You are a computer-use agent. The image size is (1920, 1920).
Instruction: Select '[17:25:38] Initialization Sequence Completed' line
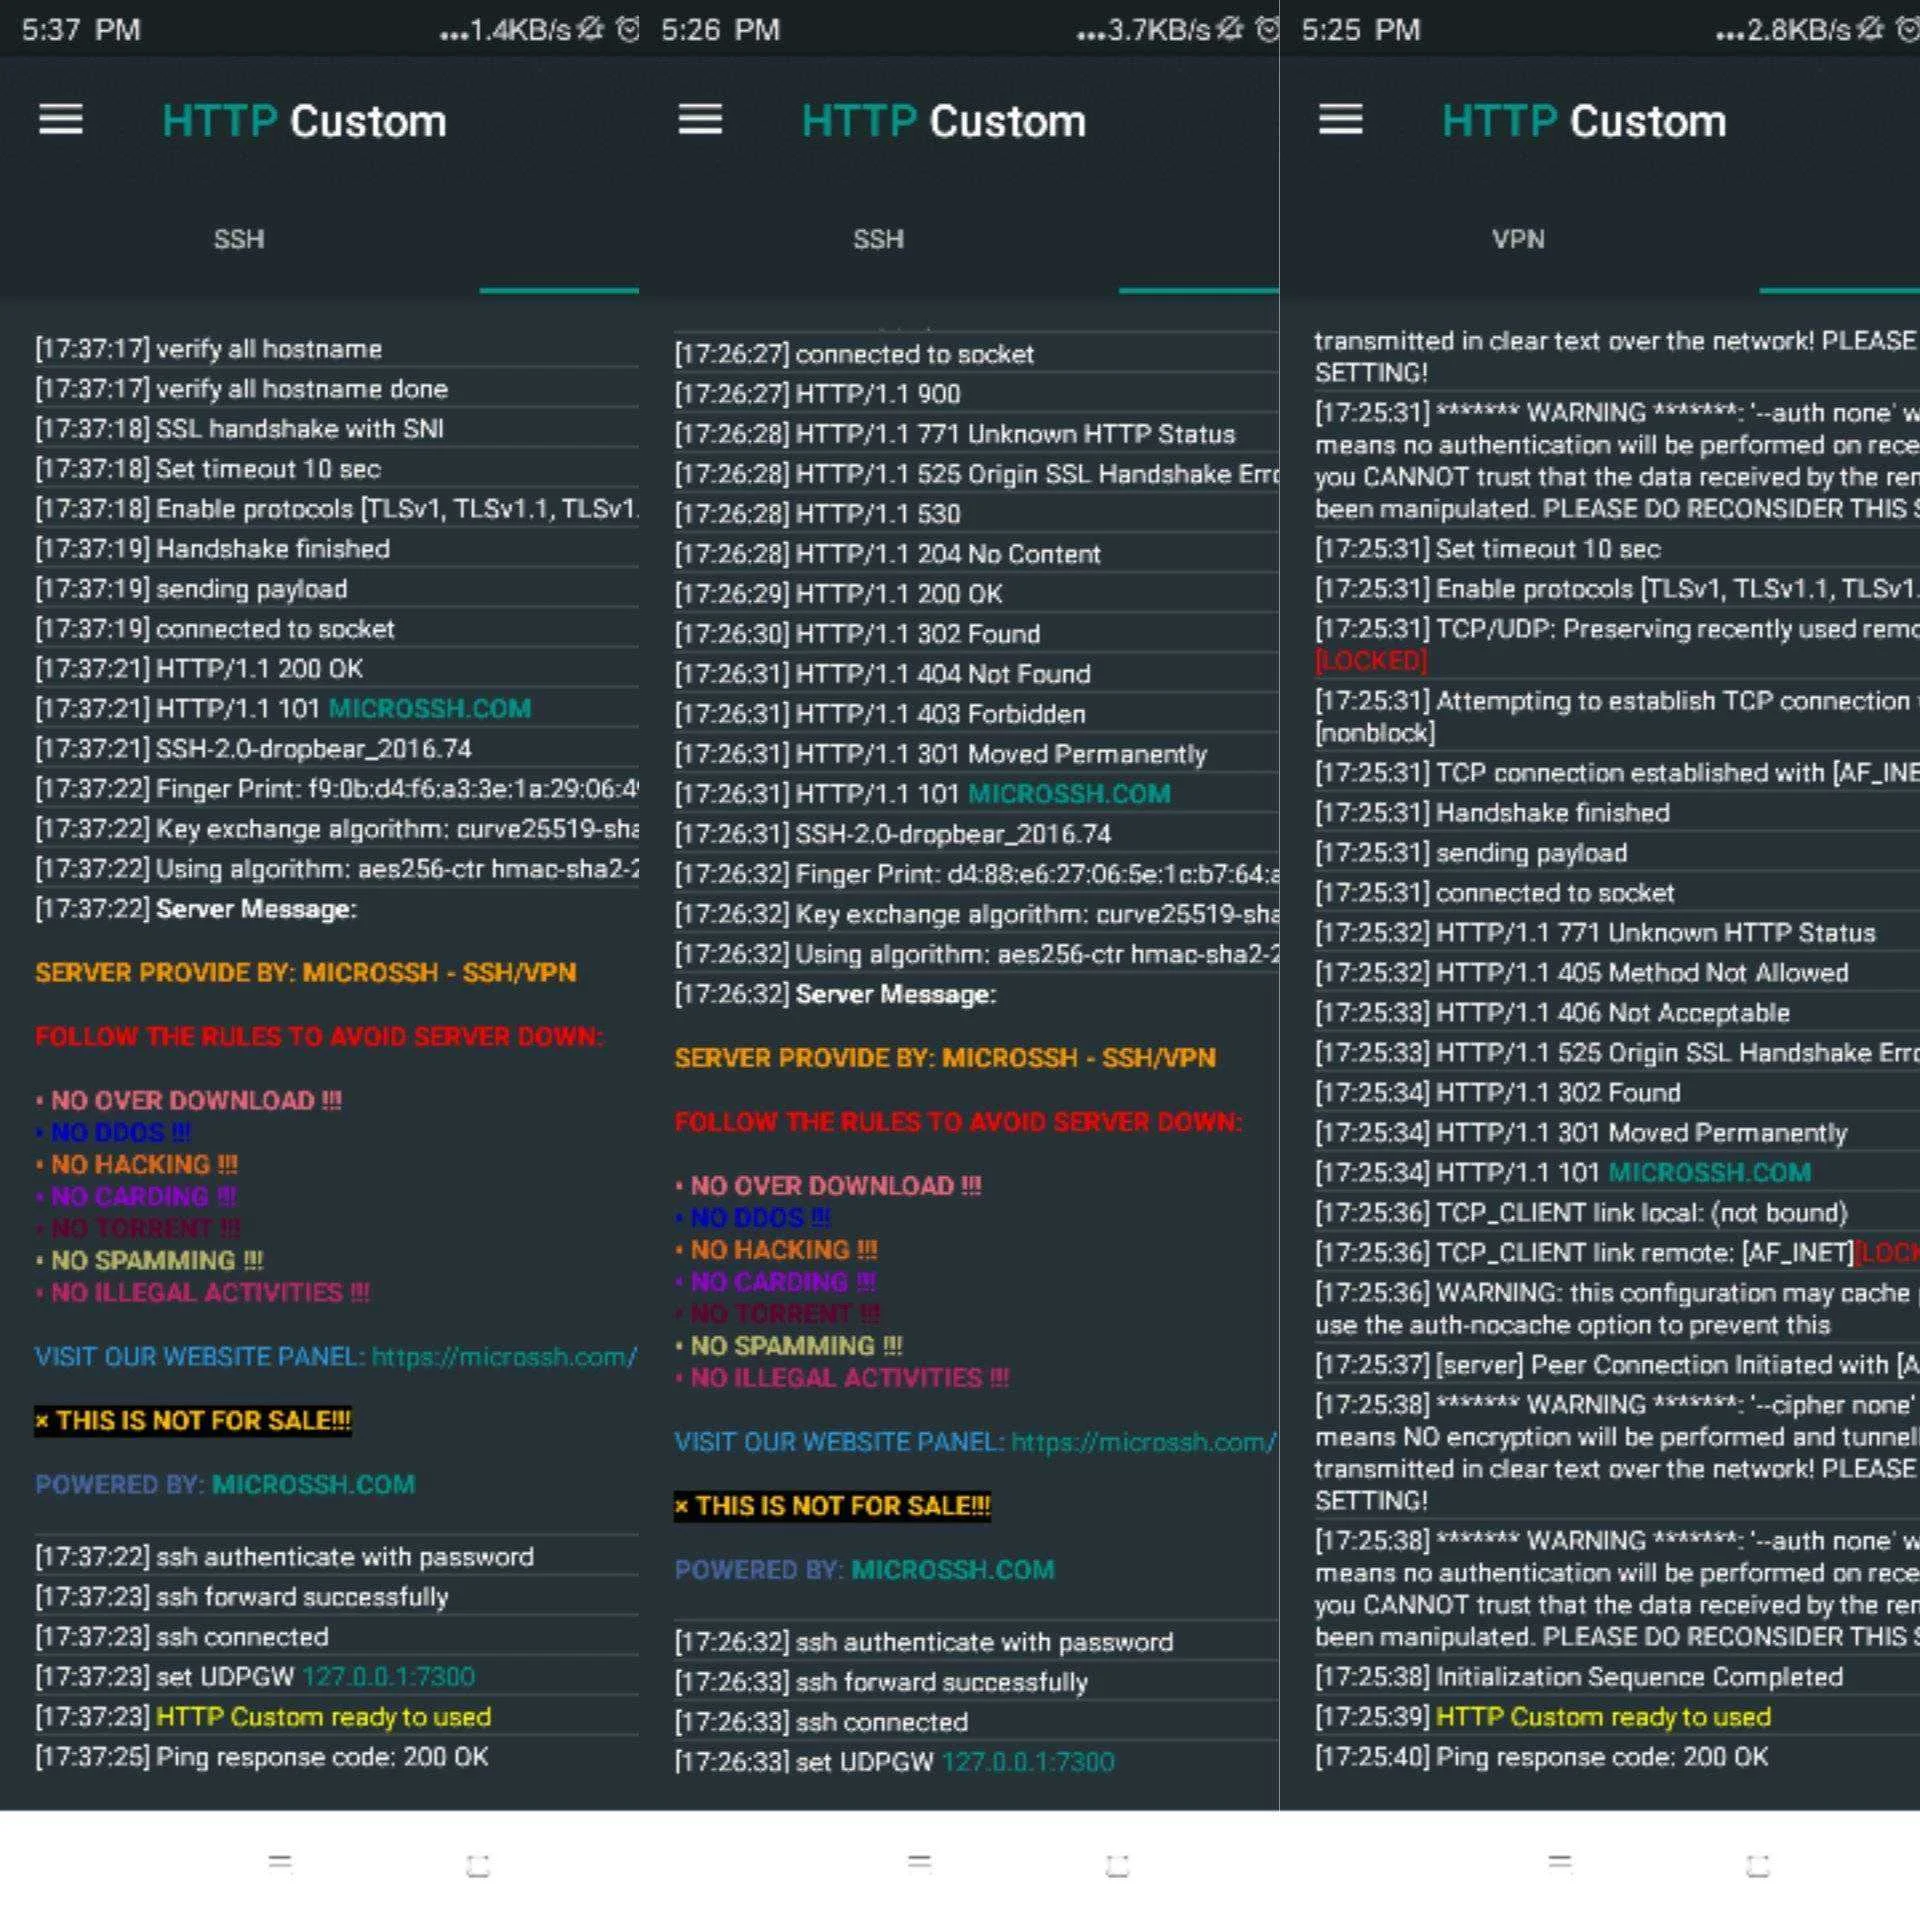(1579, 1677)
